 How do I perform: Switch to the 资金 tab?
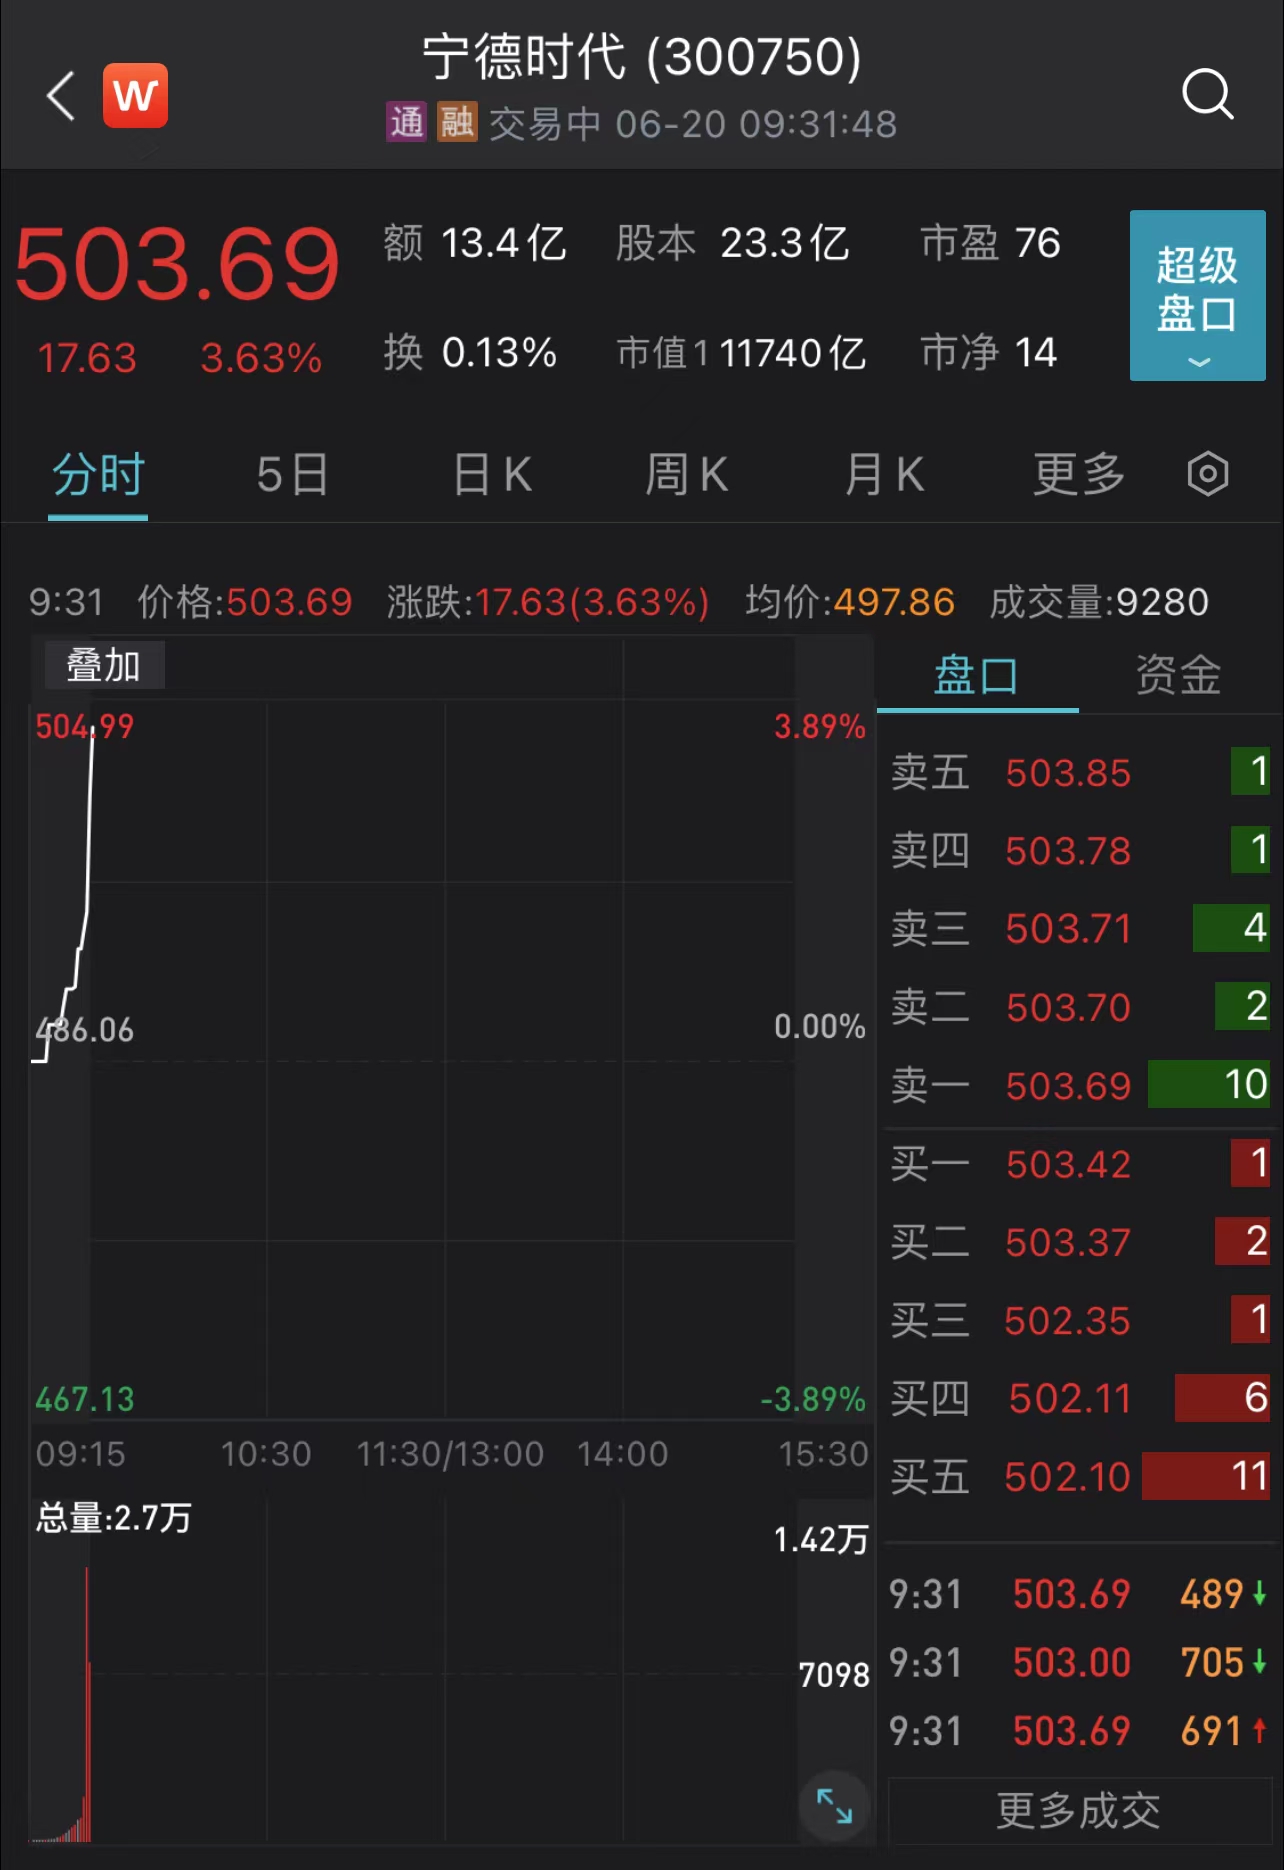[x=1178, y=675]
